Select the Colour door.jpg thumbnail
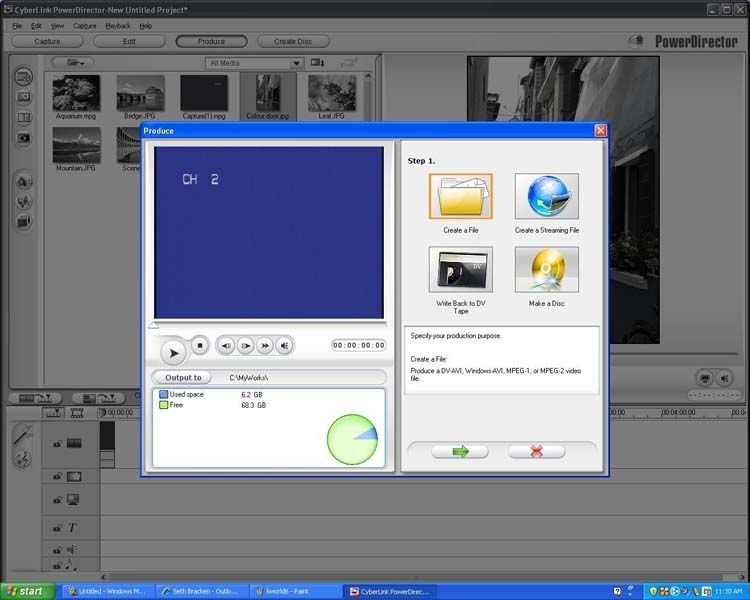 tap(268, 93)
